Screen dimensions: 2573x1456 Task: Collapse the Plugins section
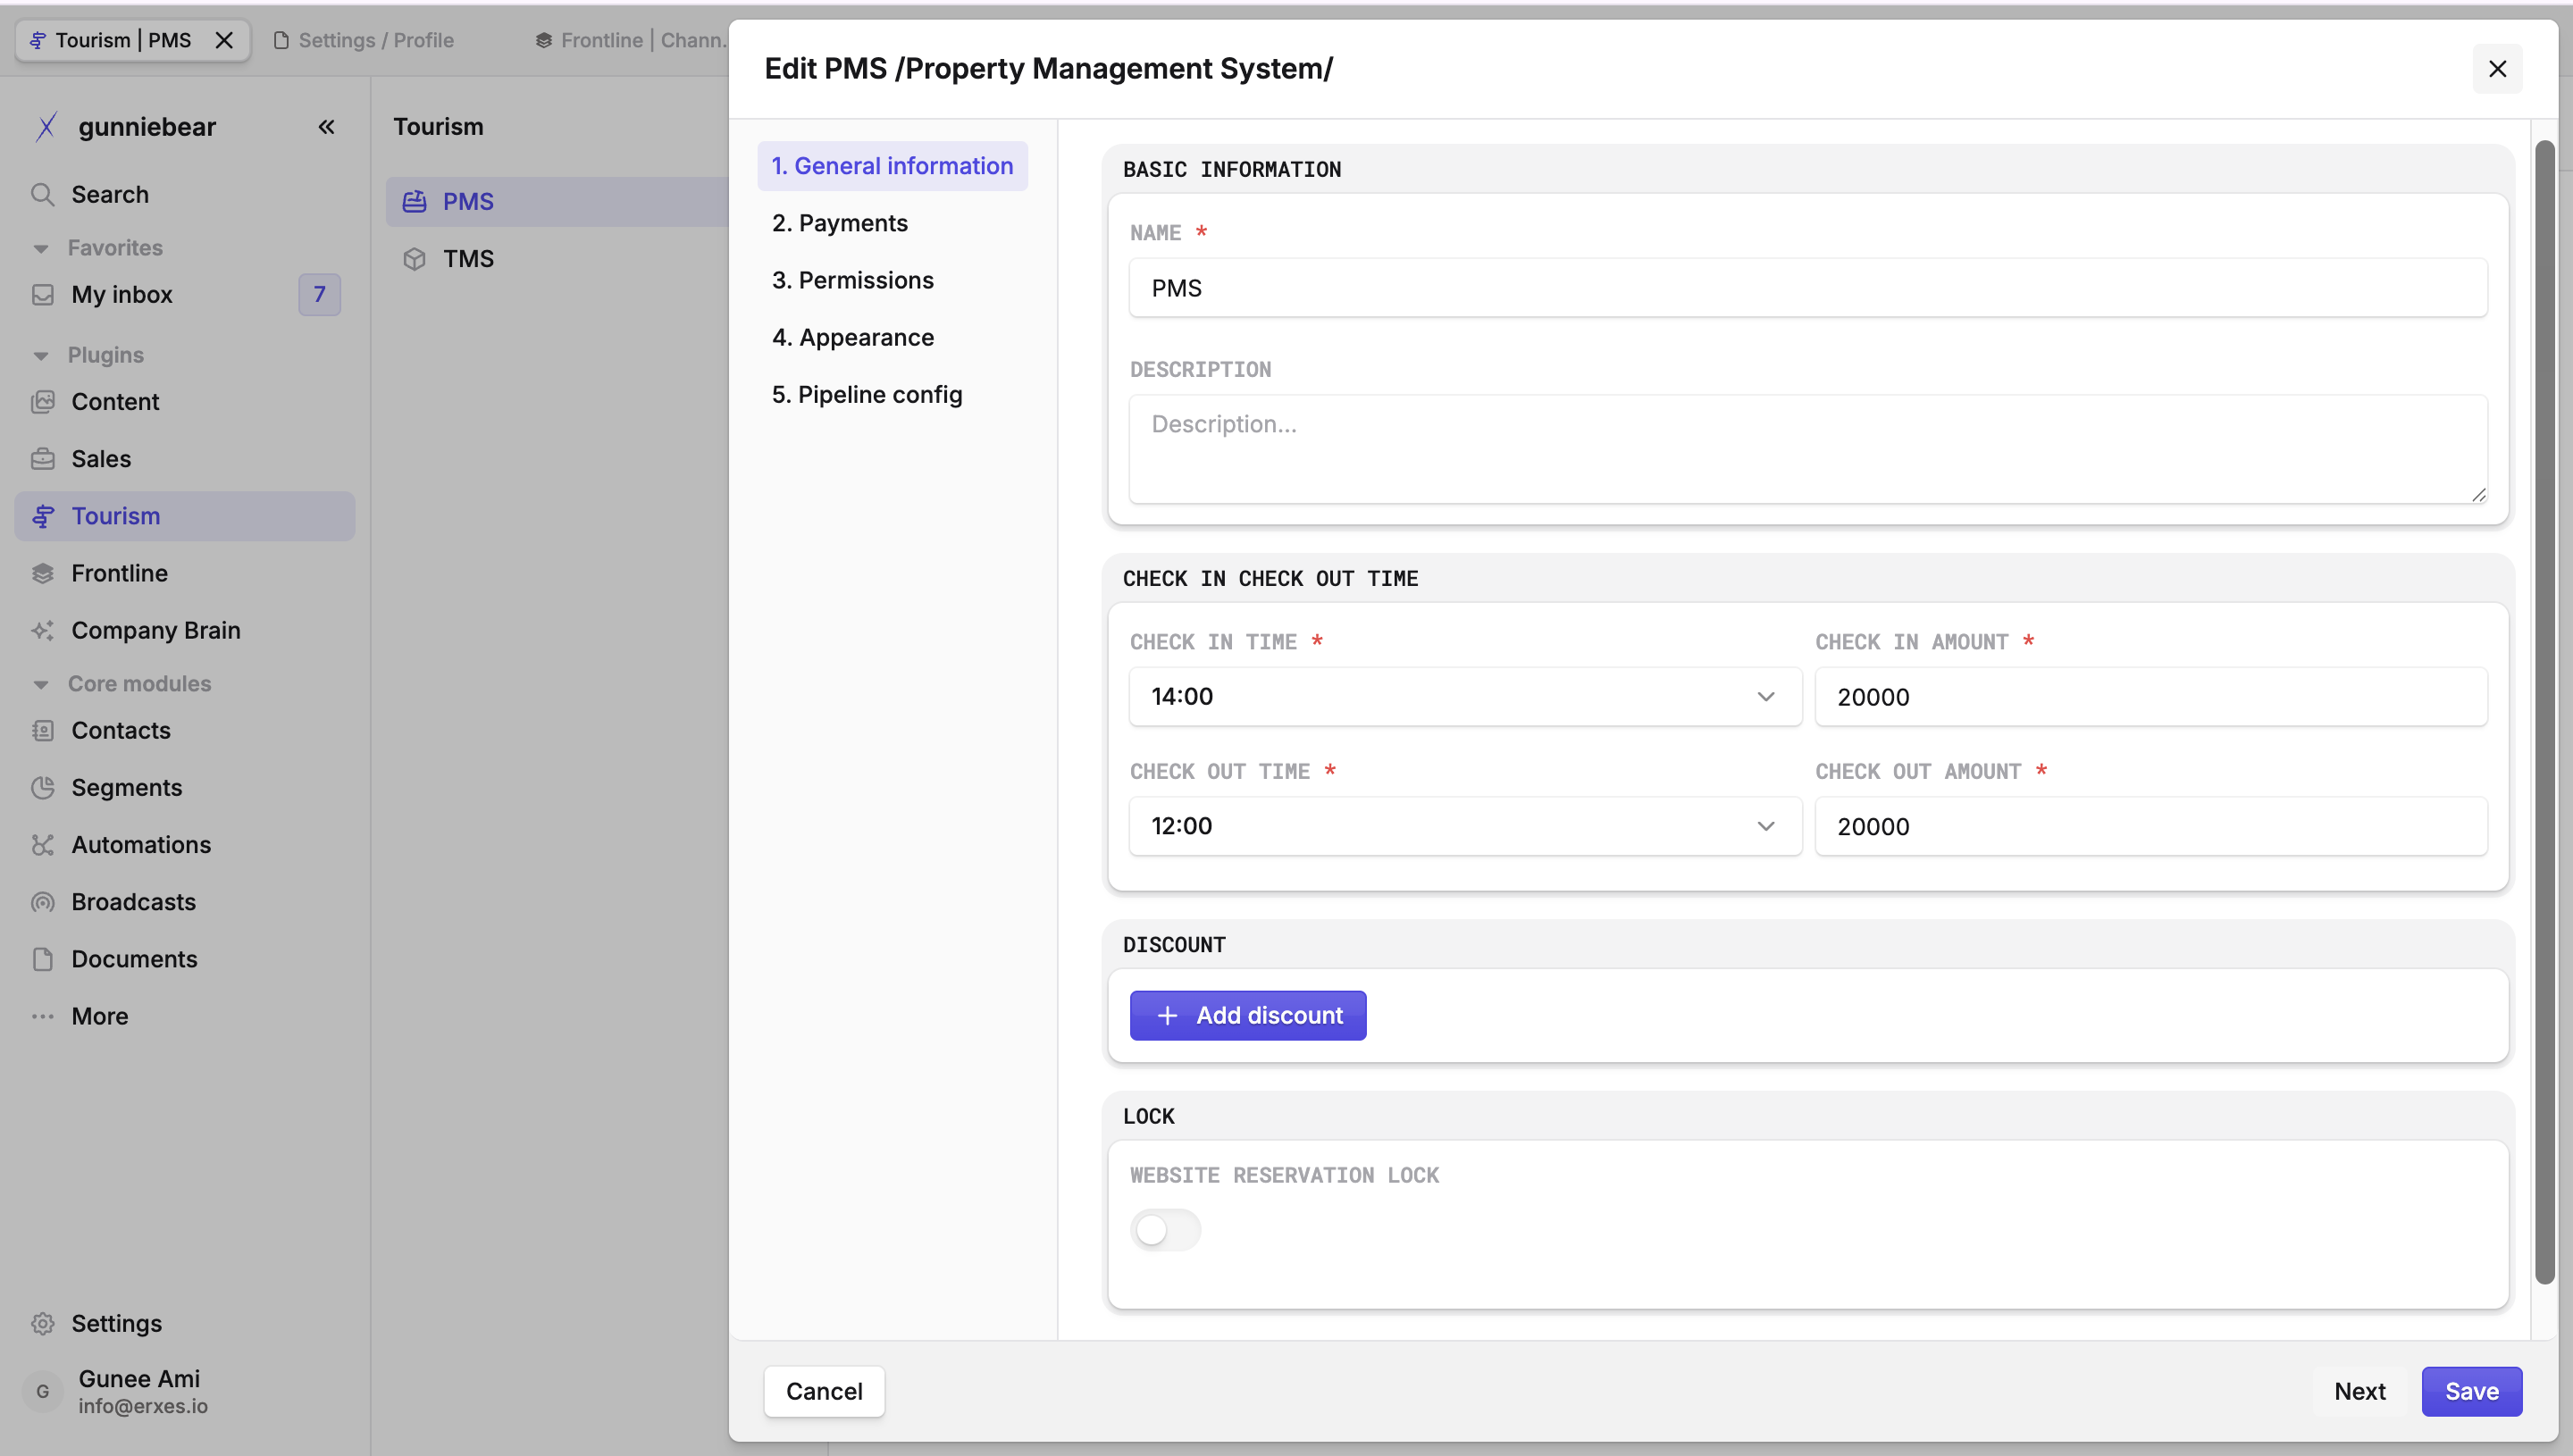tap(41, 355)
